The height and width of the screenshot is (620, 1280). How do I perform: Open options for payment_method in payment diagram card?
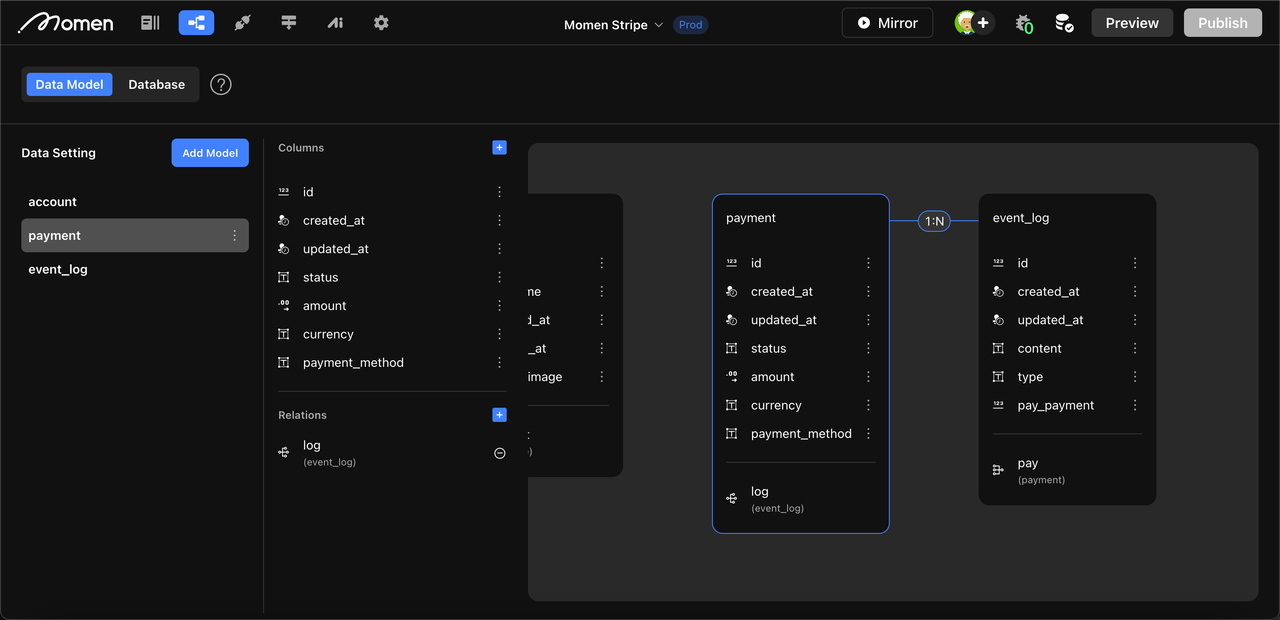click(868, 434)
